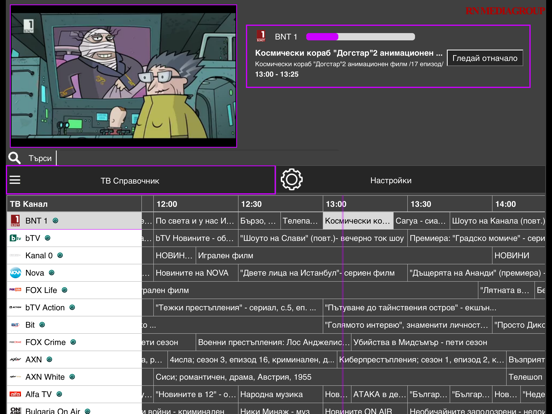The image size is (552, 414).
Task: Select programme Новините в 12 on Alfa TV
Action: tap(196, 394)
